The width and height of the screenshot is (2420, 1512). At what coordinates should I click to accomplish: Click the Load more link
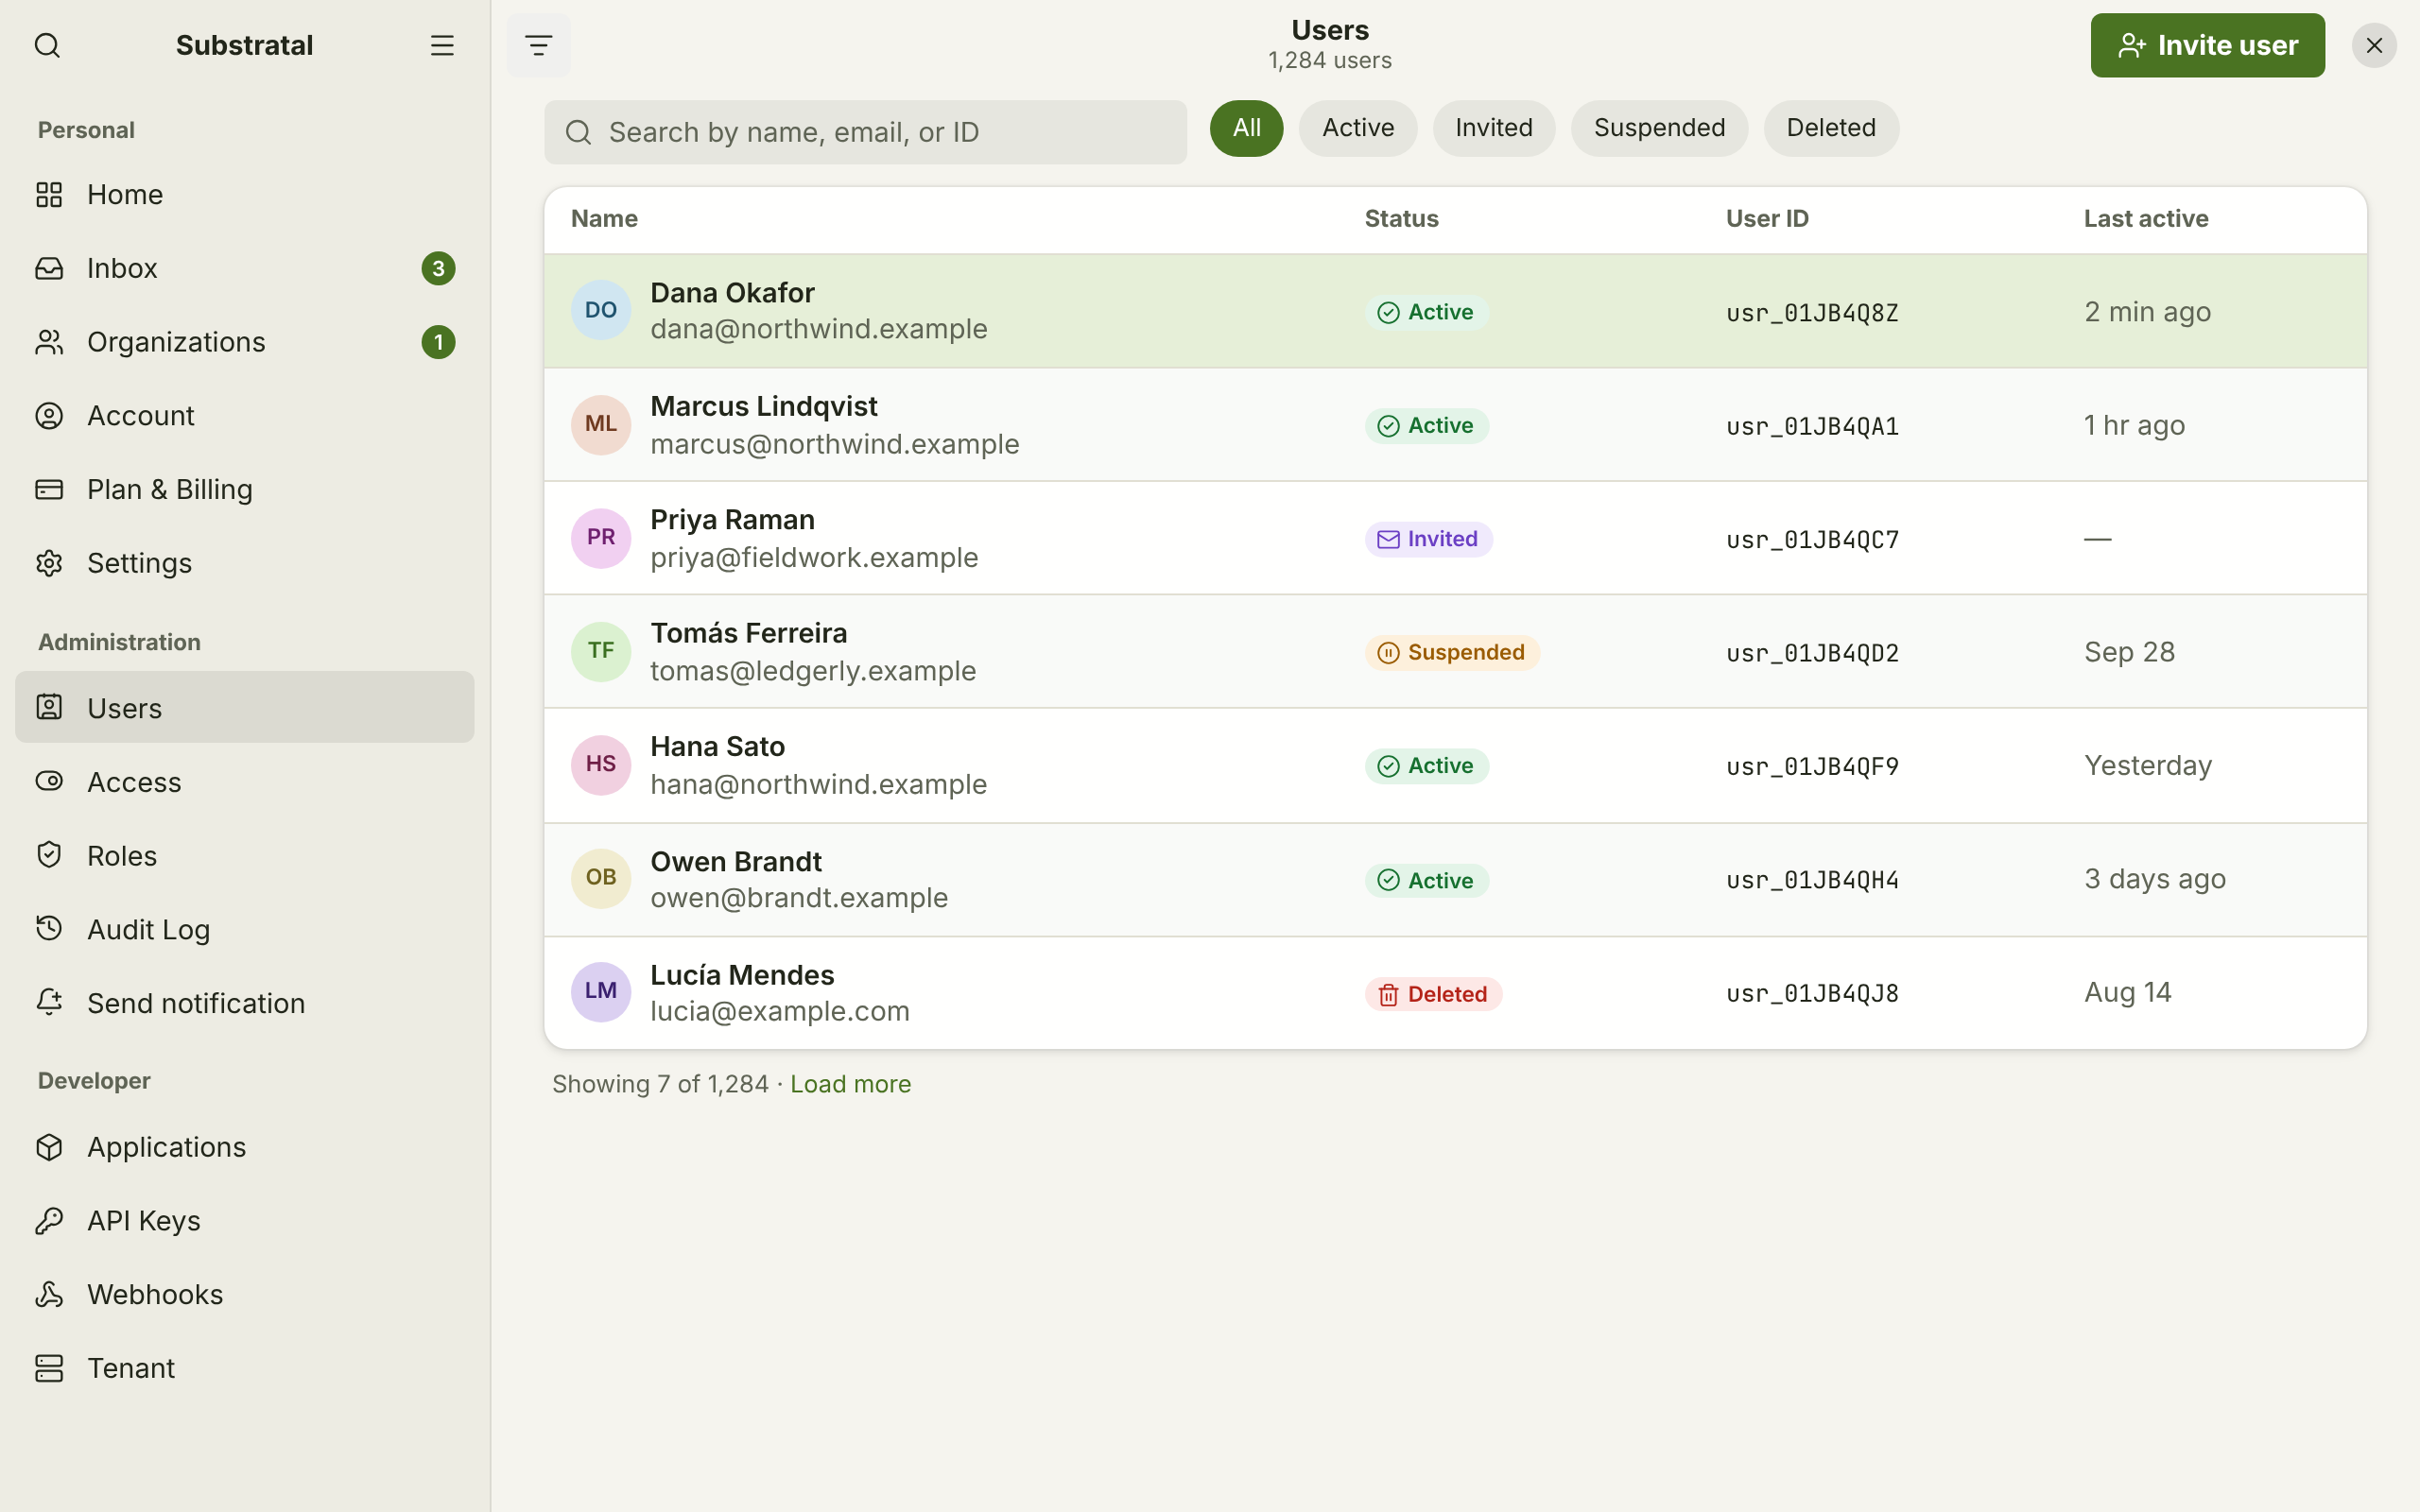pos(850,1084)
